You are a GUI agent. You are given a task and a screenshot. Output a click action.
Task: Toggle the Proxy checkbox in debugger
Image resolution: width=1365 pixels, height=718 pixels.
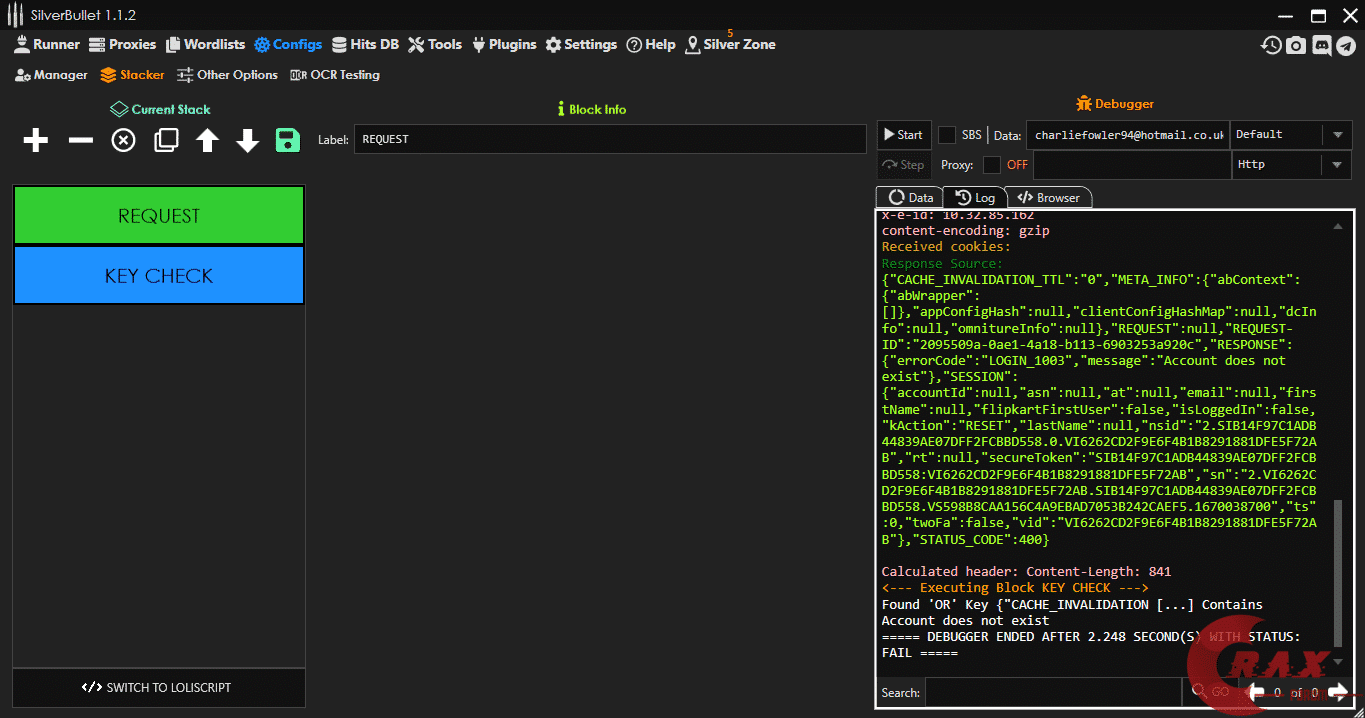coord(992,165)
